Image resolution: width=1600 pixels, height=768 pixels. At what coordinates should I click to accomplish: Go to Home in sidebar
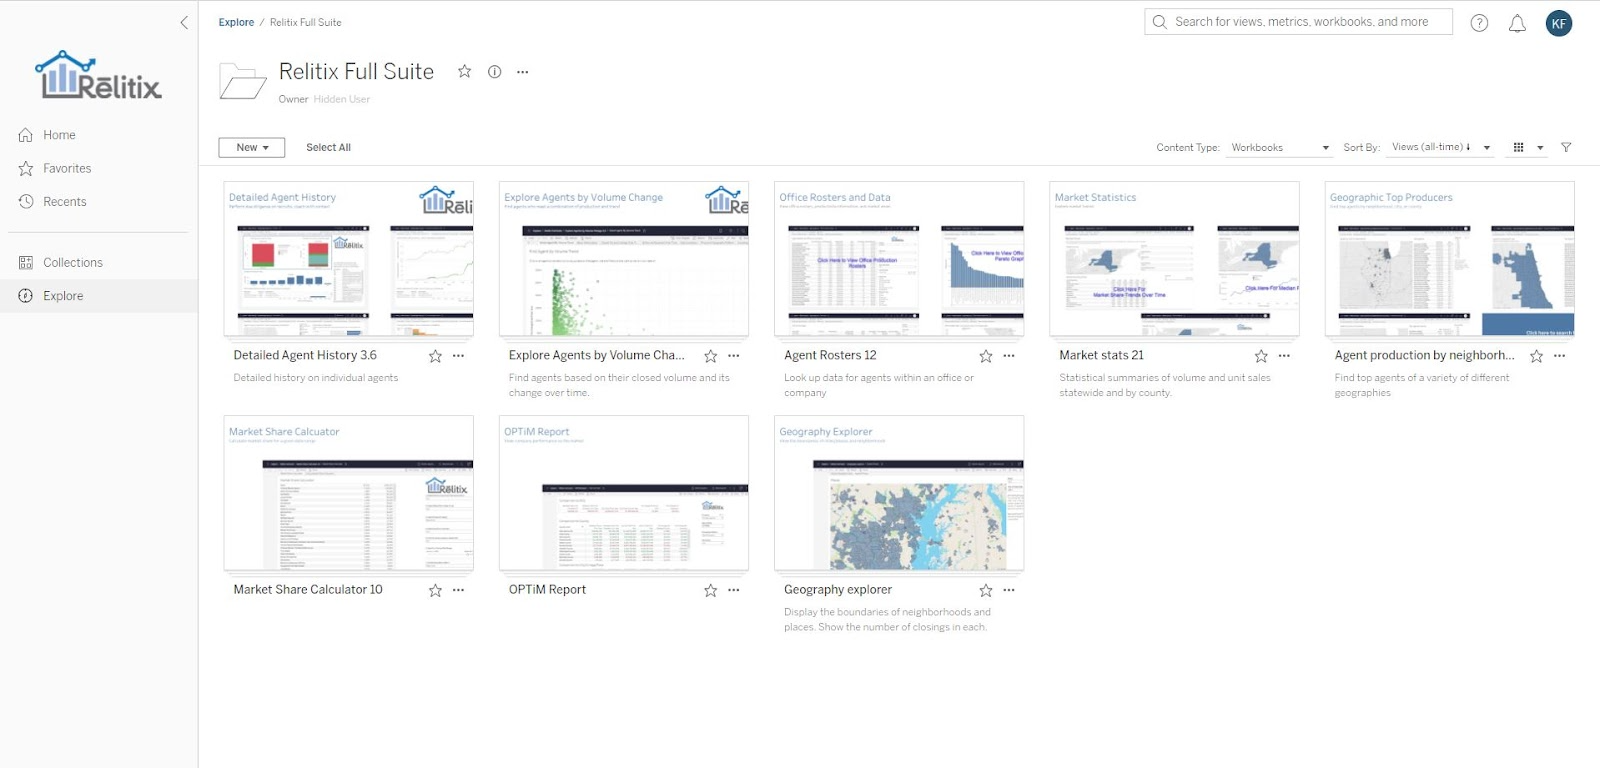59,135
